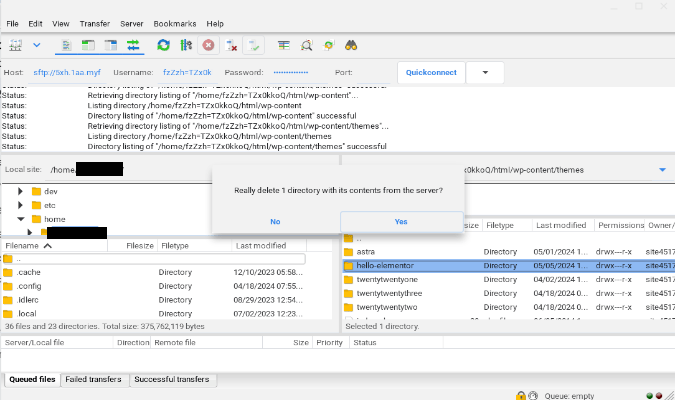This screenshot has width=675, height=400.
Task: Toggle message log display icon
Action: click(x=66, y=45)
